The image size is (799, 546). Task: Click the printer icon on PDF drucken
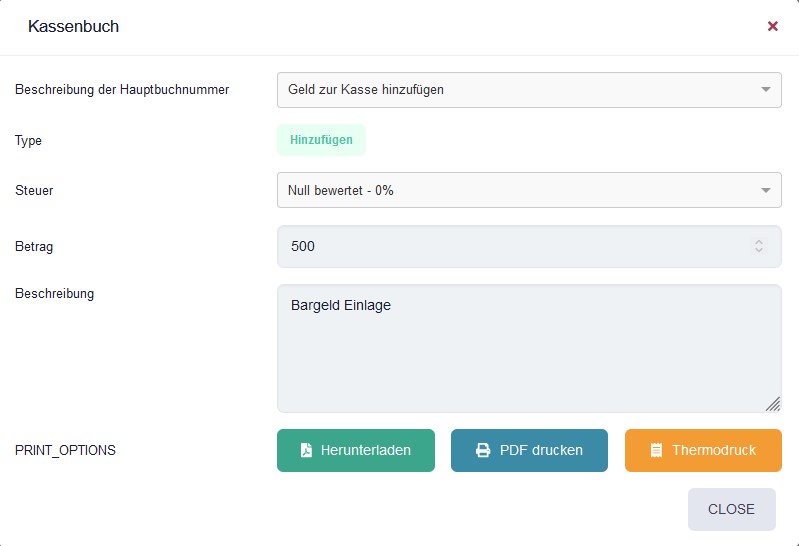[x=483, y=450]
